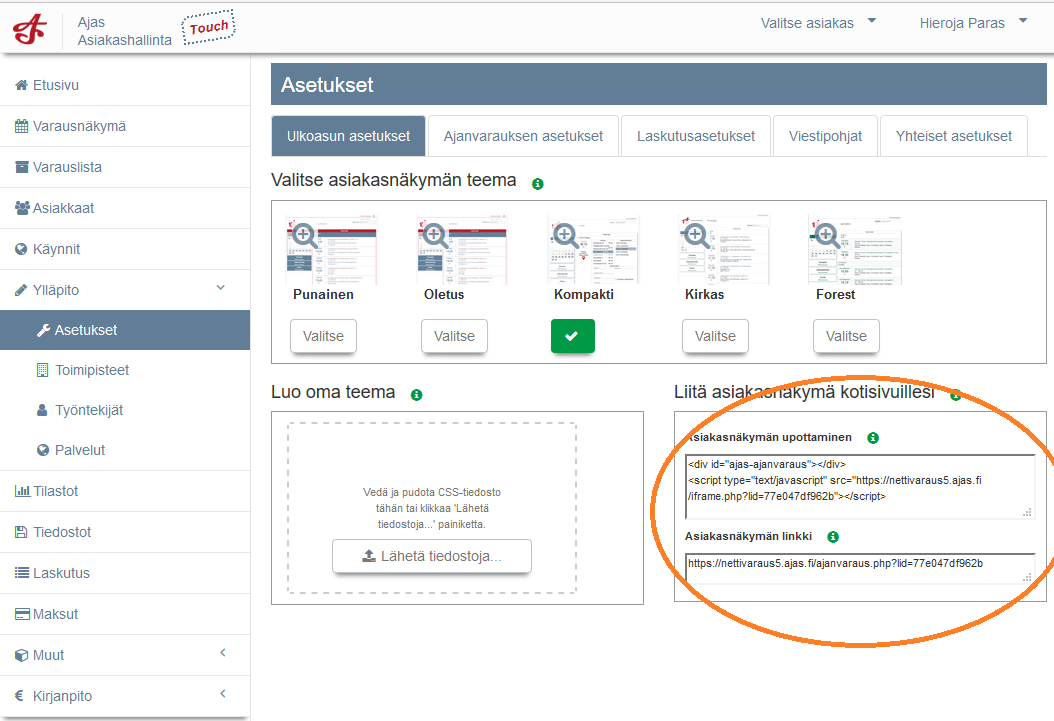
Task: Click the Lähetä tiedostoja upload button
Action: coord(432,556)
